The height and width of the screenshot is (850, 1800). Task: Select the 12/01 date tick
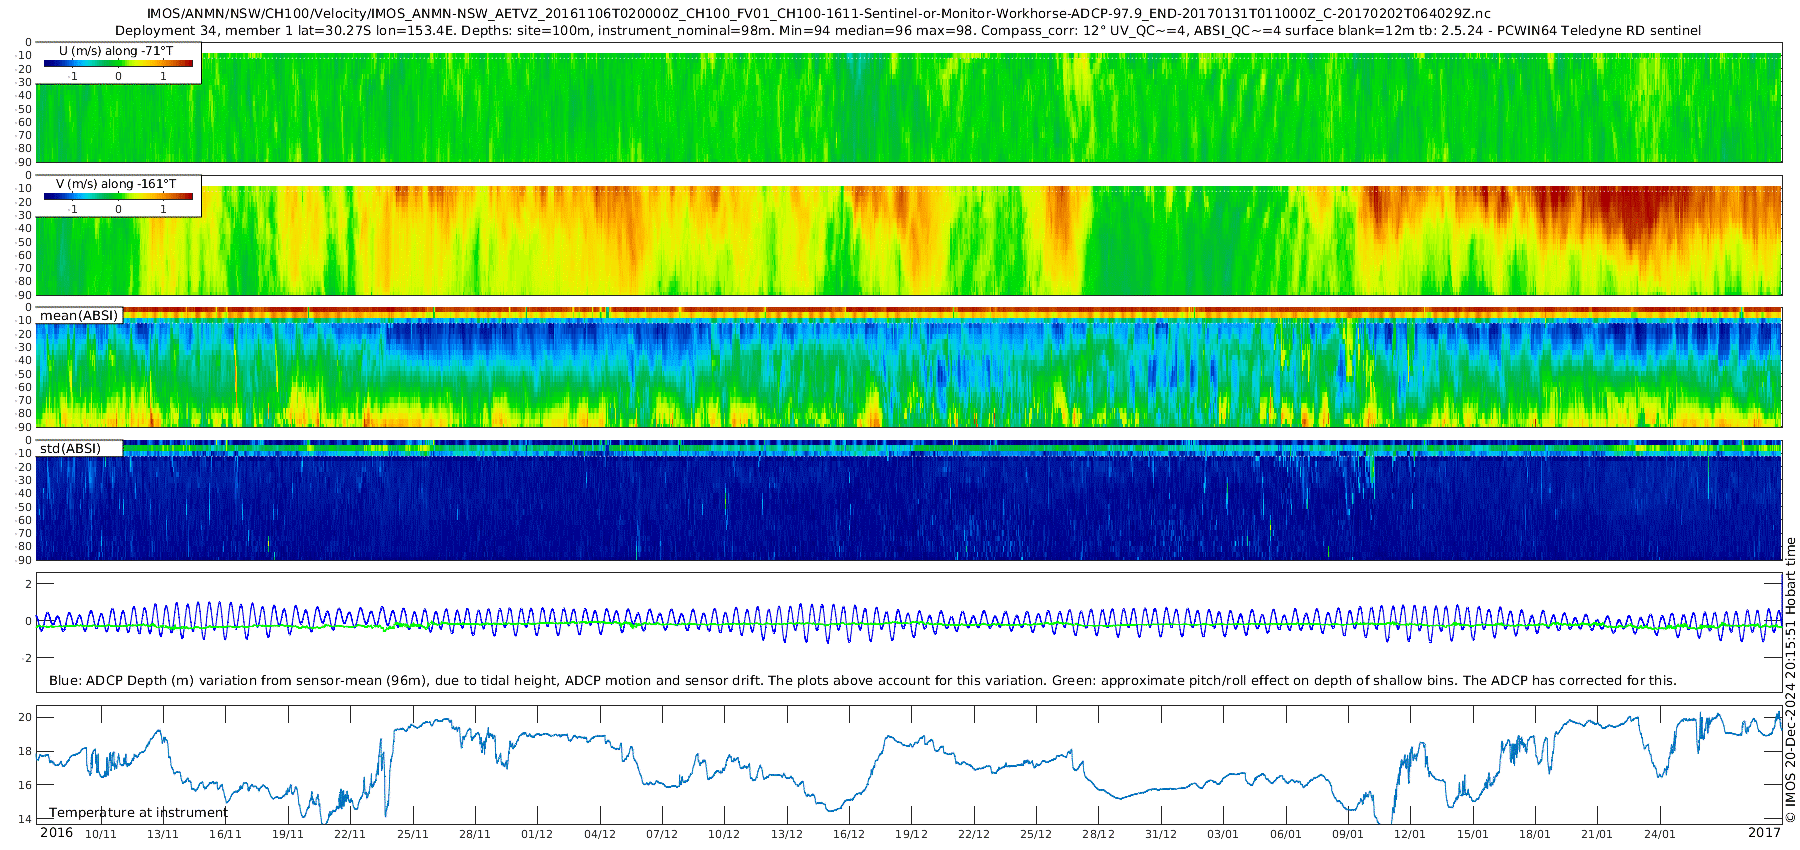1410,834
